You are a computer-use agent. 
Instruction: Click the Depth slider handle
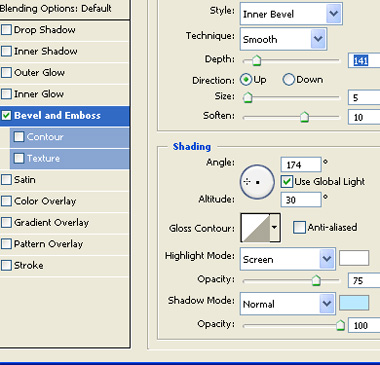point(256,60)
